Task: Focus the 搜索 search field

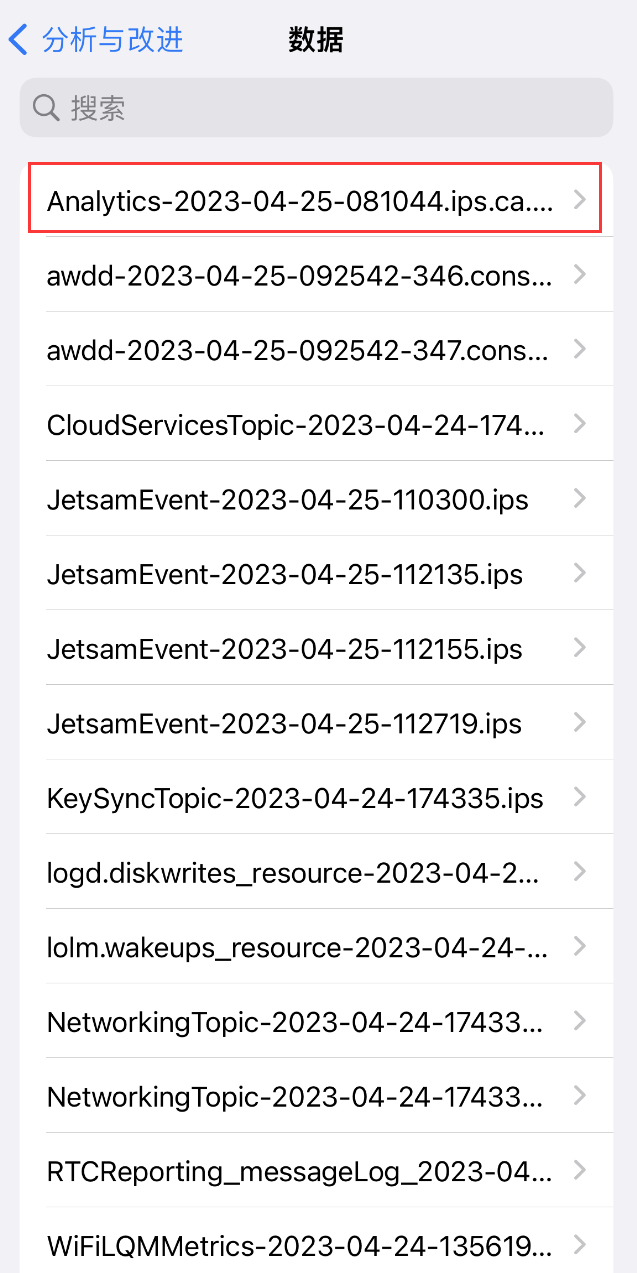Action: [330, 108]
